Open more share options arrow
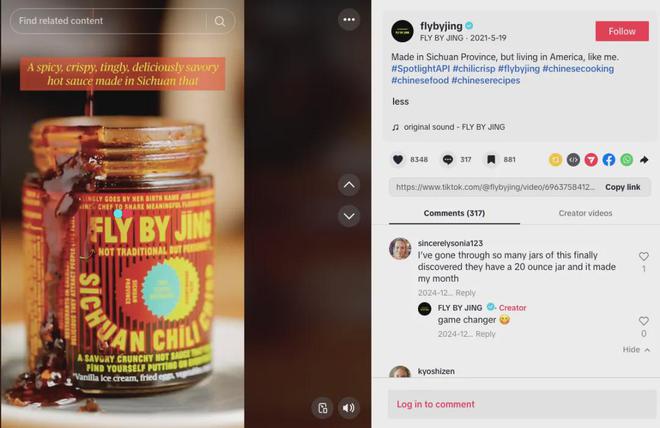This screenshot has height=428, width=660. click(x=644, y=160)
